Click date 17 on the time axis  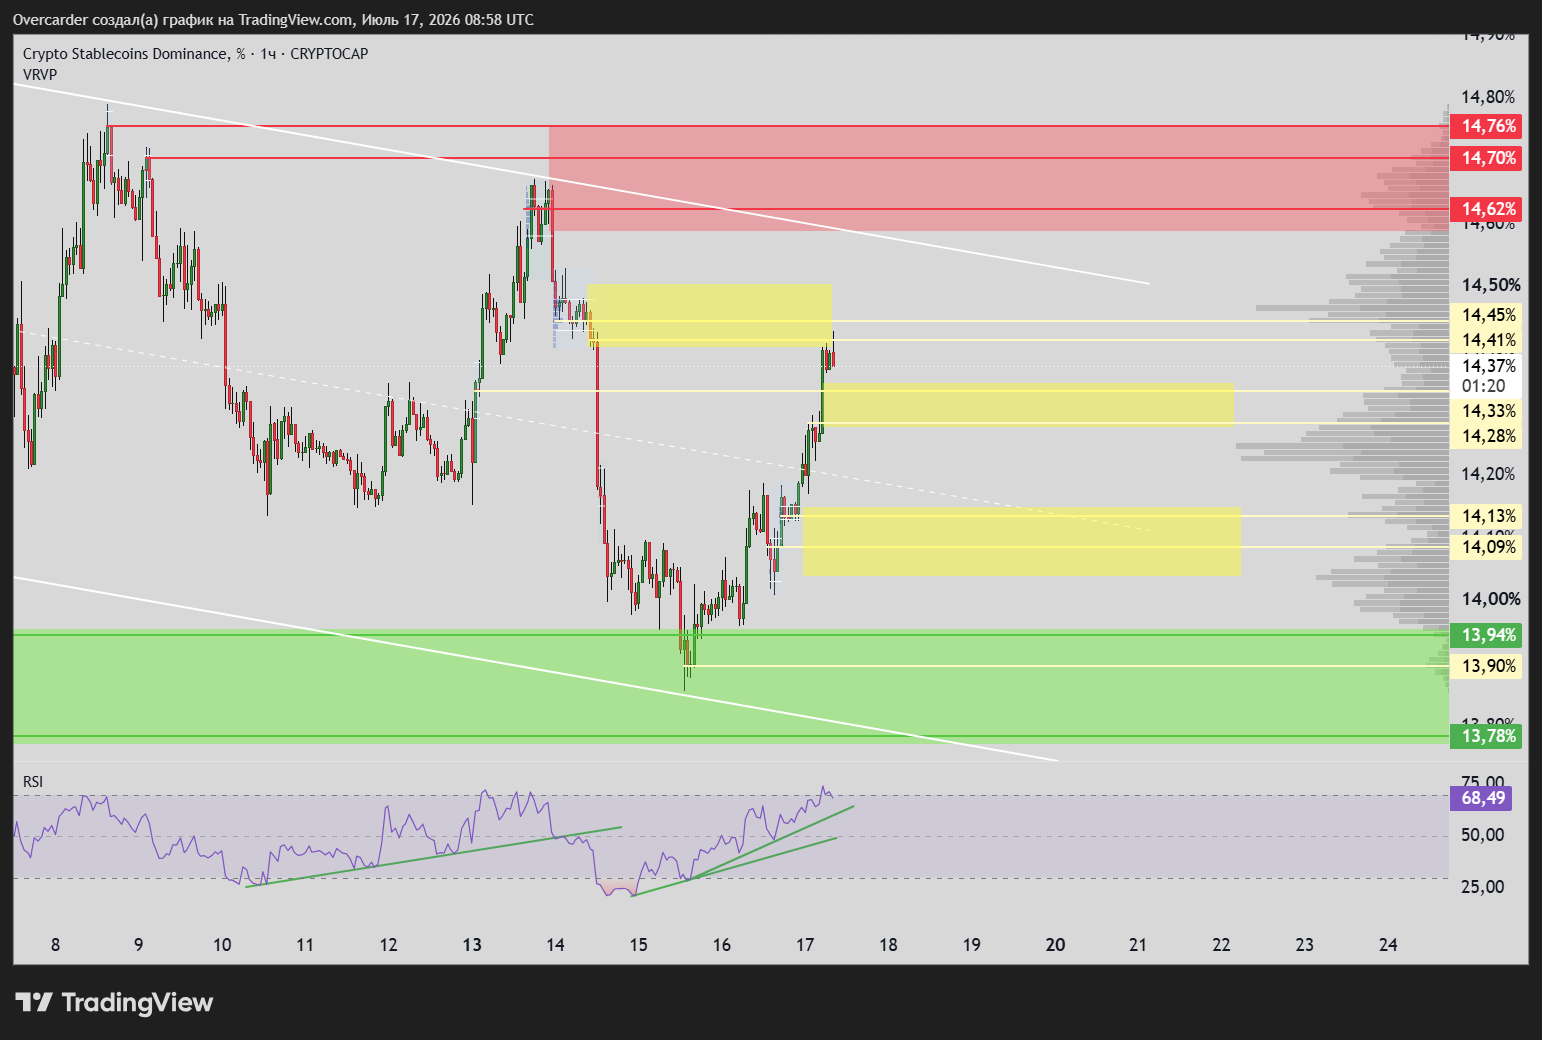[805, 945]
